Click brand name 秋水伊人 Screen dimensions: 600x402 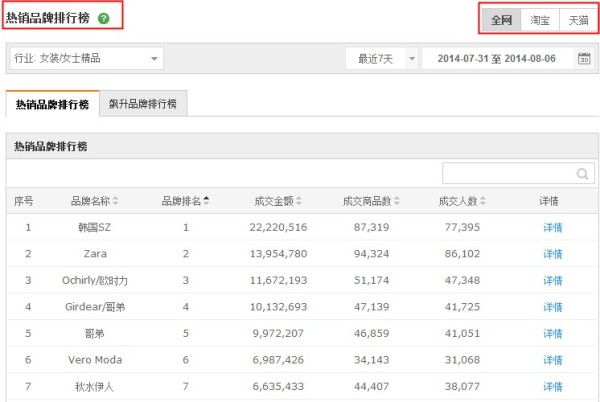(x=95, y=387)
